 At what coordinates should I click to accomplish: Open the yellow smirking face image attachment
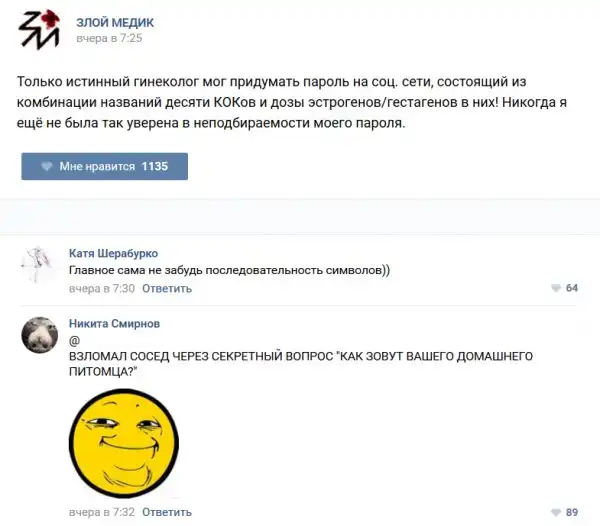(124, 443)
